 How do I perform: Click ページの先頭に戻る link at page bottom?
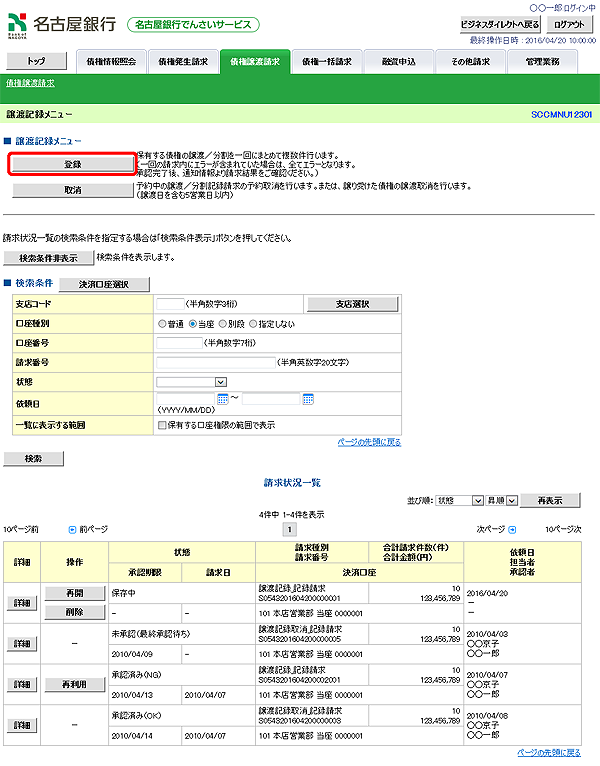(x=549, y=753)
